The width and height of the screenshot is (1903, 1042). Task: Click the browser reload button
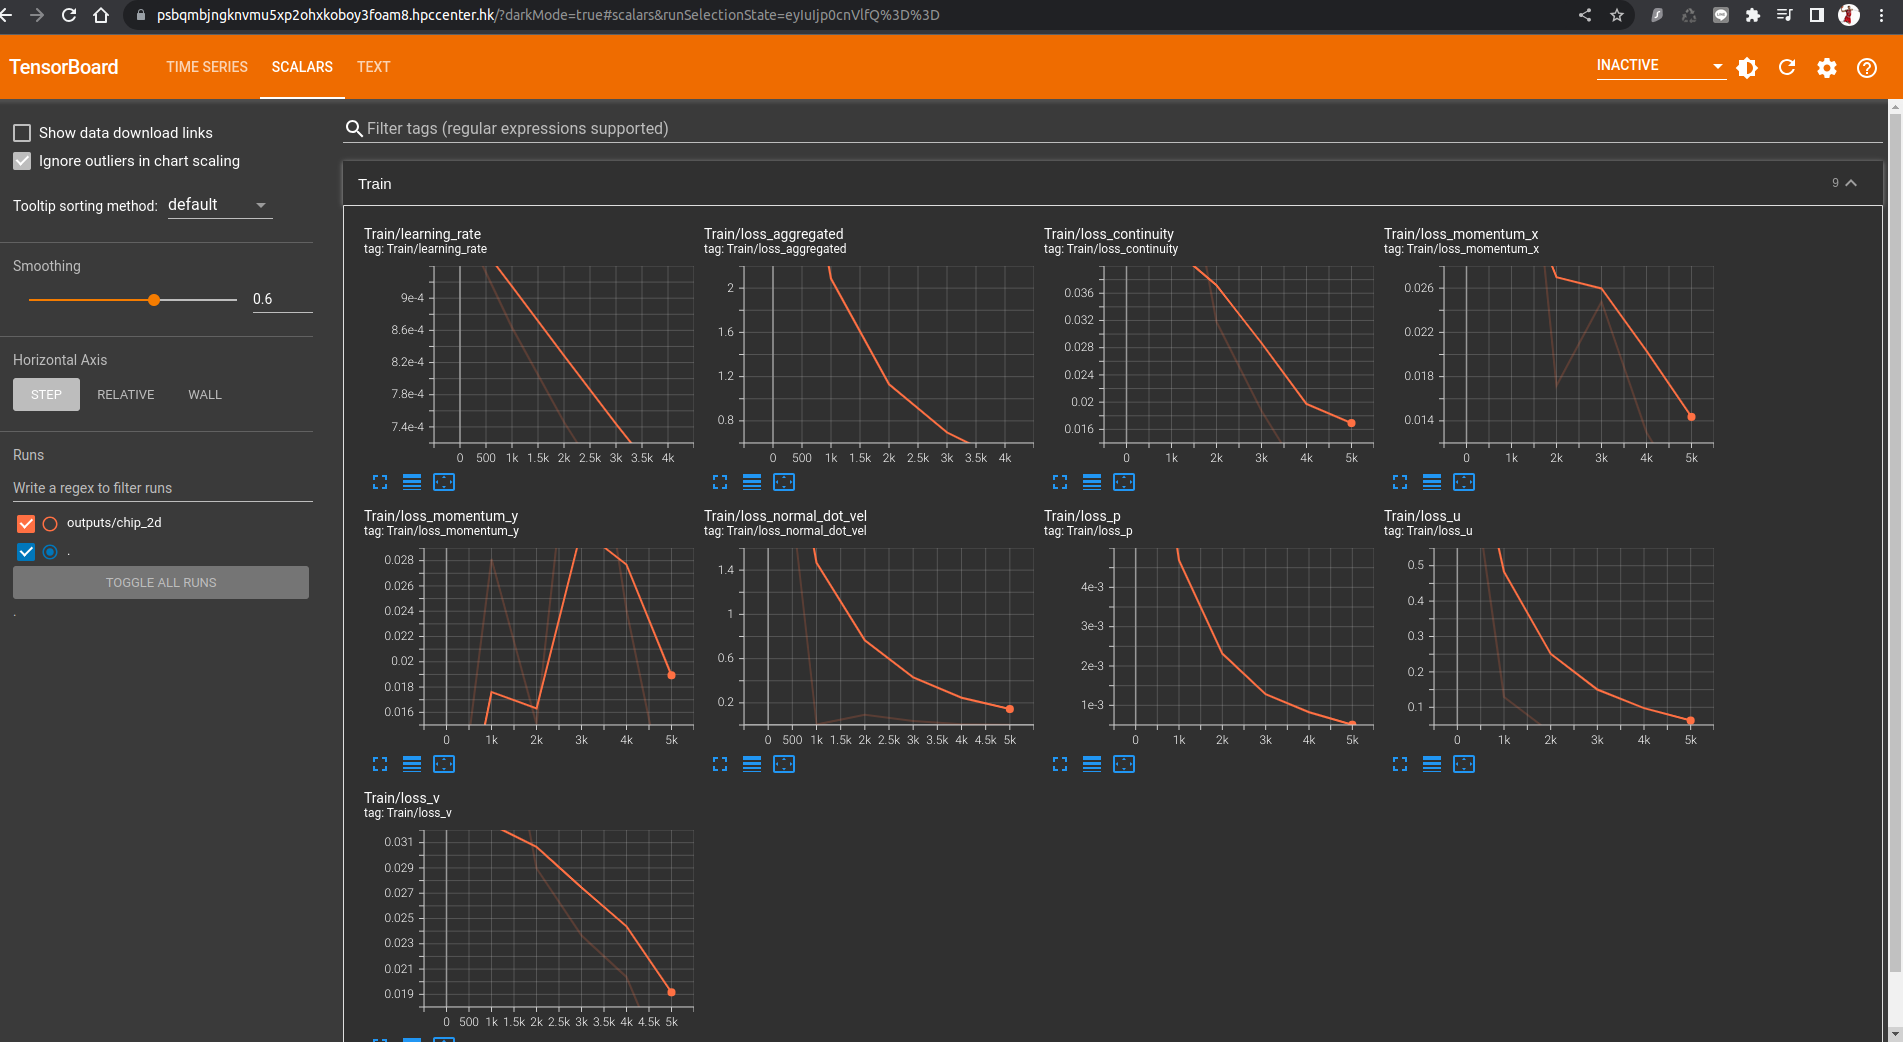tap(69, 15)
